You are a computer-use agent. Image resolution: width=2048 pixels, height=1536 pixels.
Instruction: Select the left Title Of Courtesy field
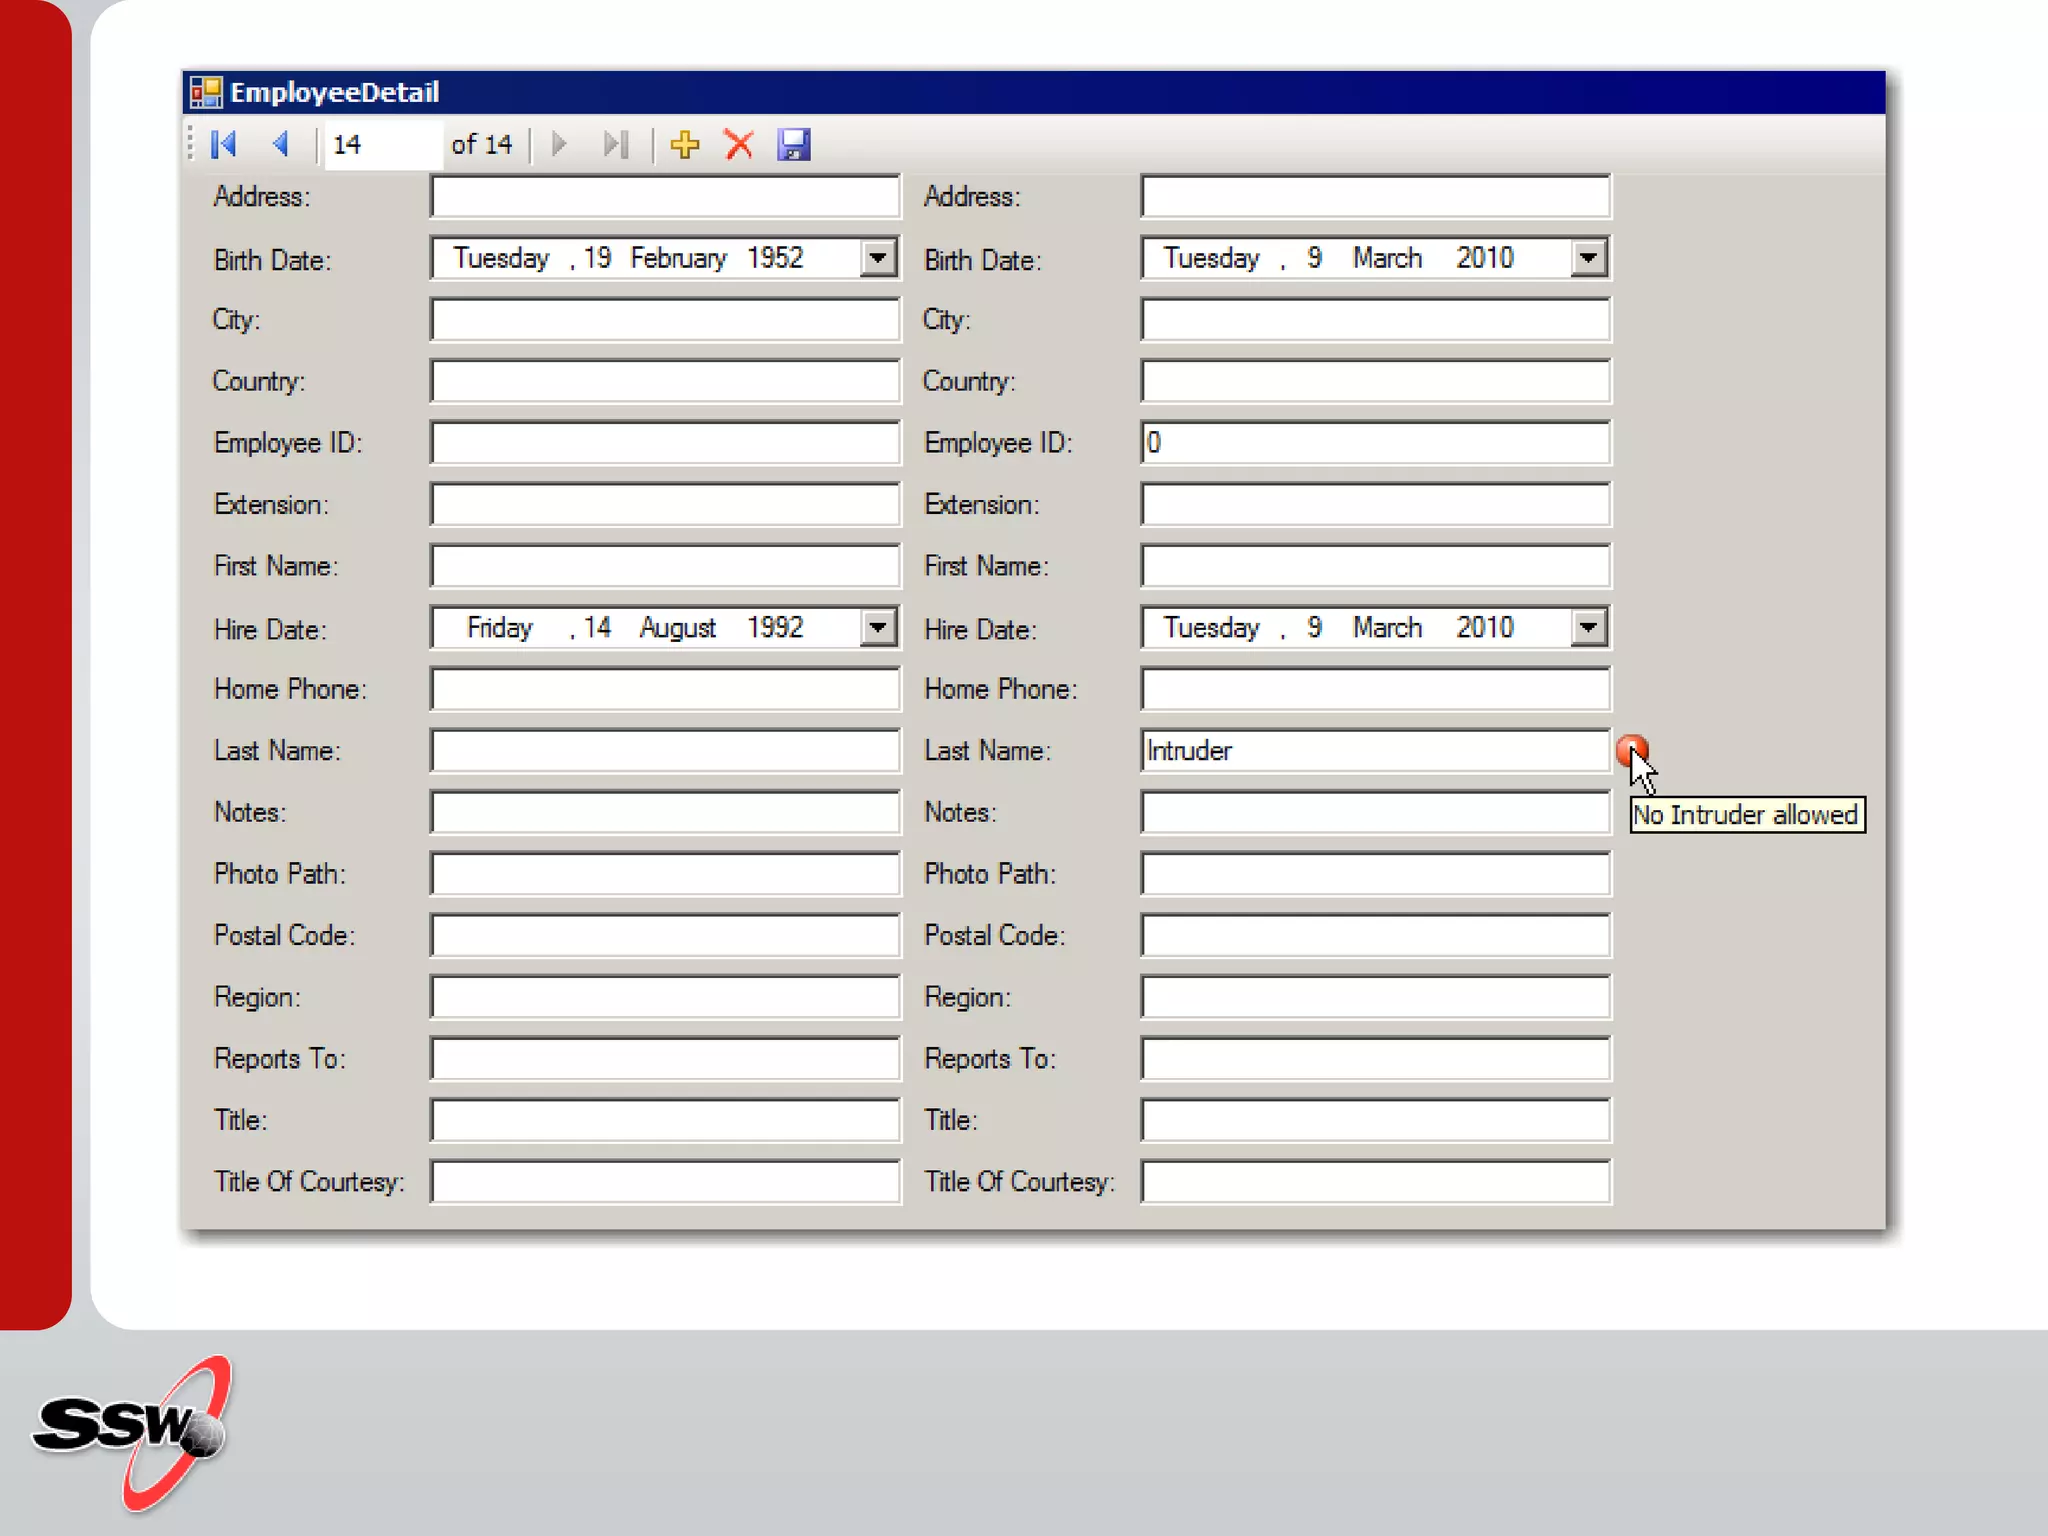[x=664, y=1182]
